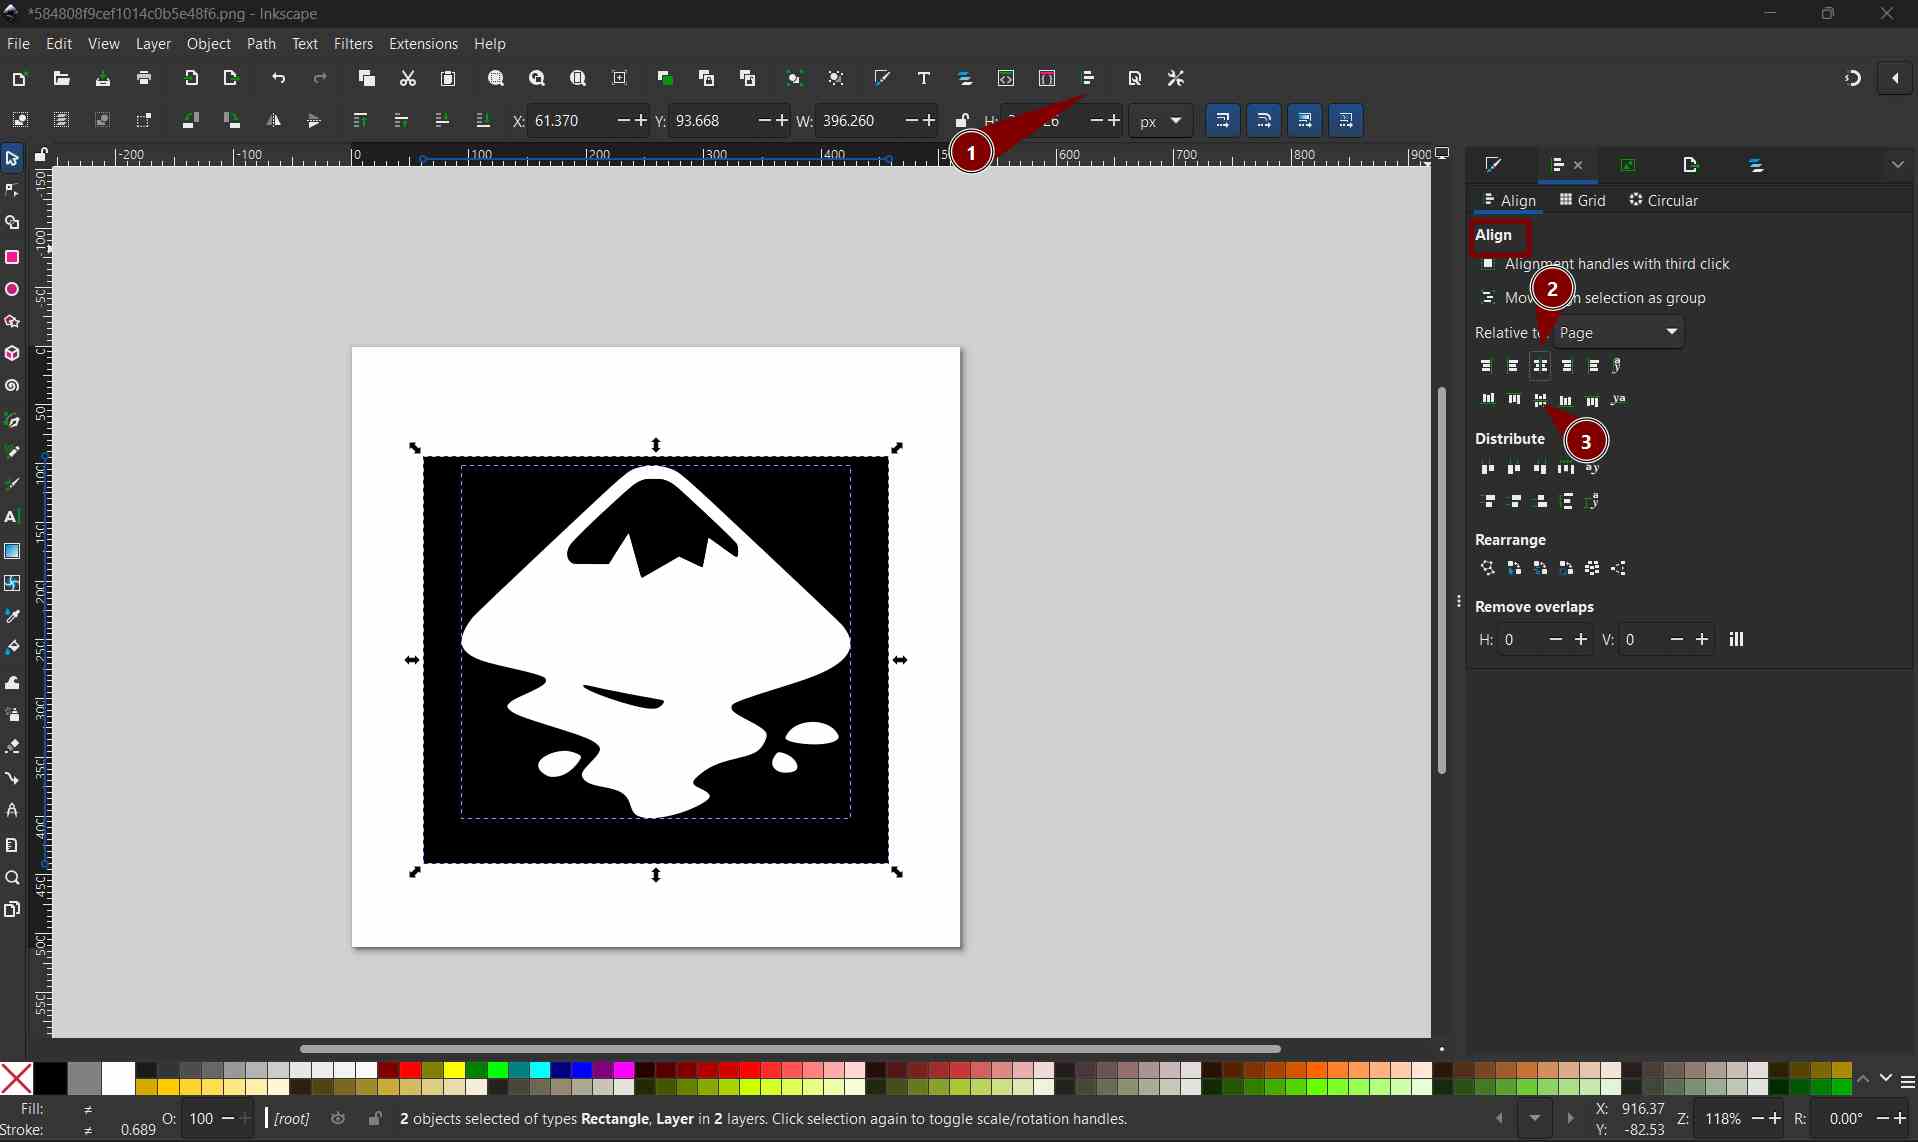Image resolution: width=1918 pixels, height=1142 pixels.
Task: Toggle scale stroke width with object
Action: [x=1223, y=121]
